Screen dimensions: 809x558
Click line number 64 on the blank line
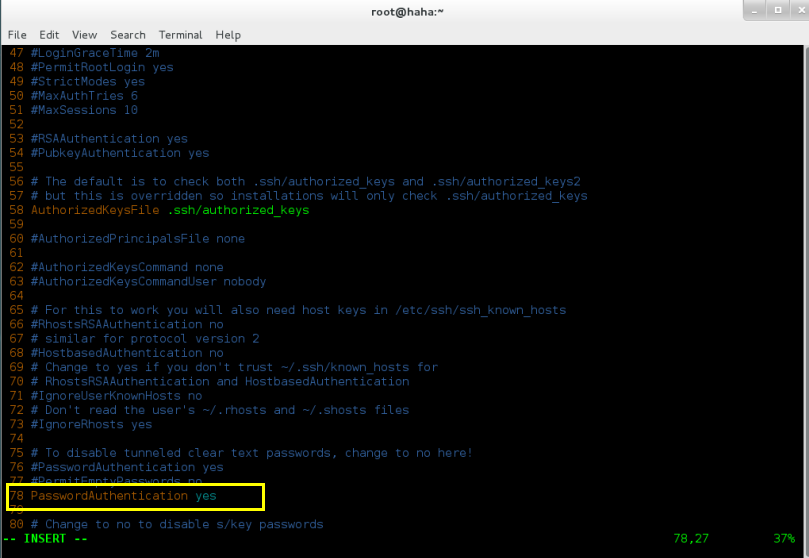[16, 296]
